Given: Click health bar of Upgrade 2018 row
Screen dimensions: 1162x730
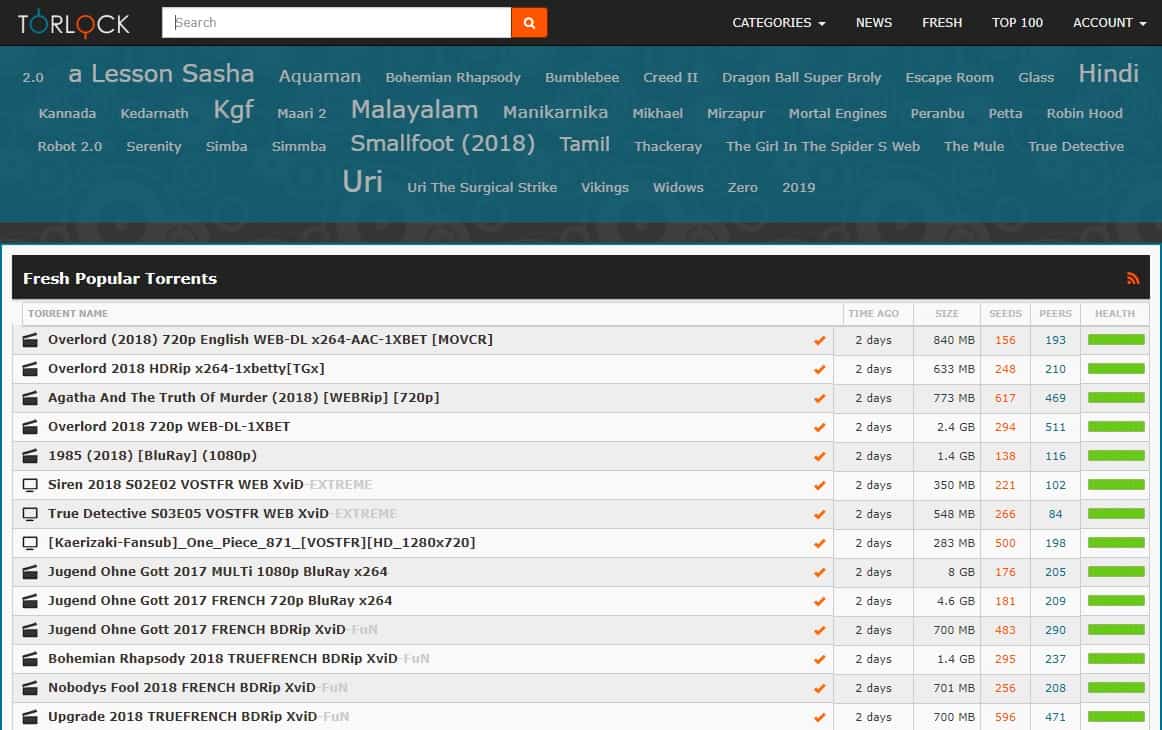Looking at the screenshot, I should 1116,717.
